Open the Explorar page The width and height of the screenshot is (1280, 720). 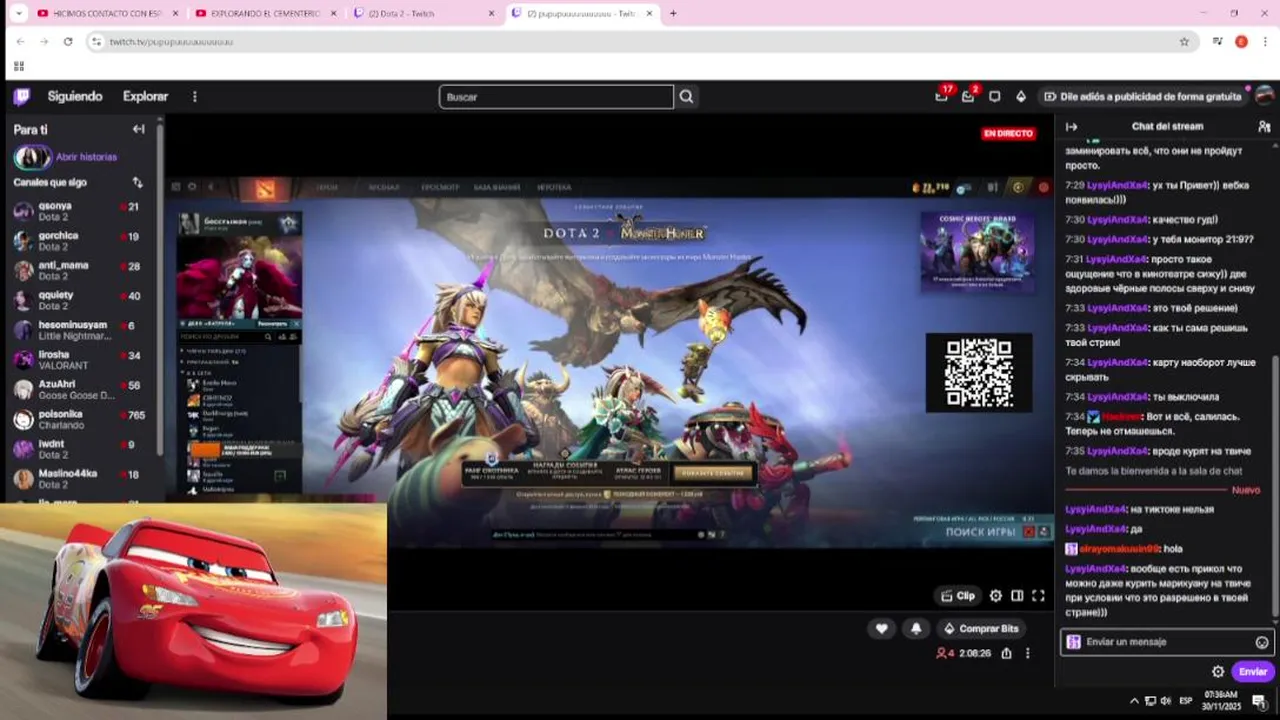pos(145,97)
